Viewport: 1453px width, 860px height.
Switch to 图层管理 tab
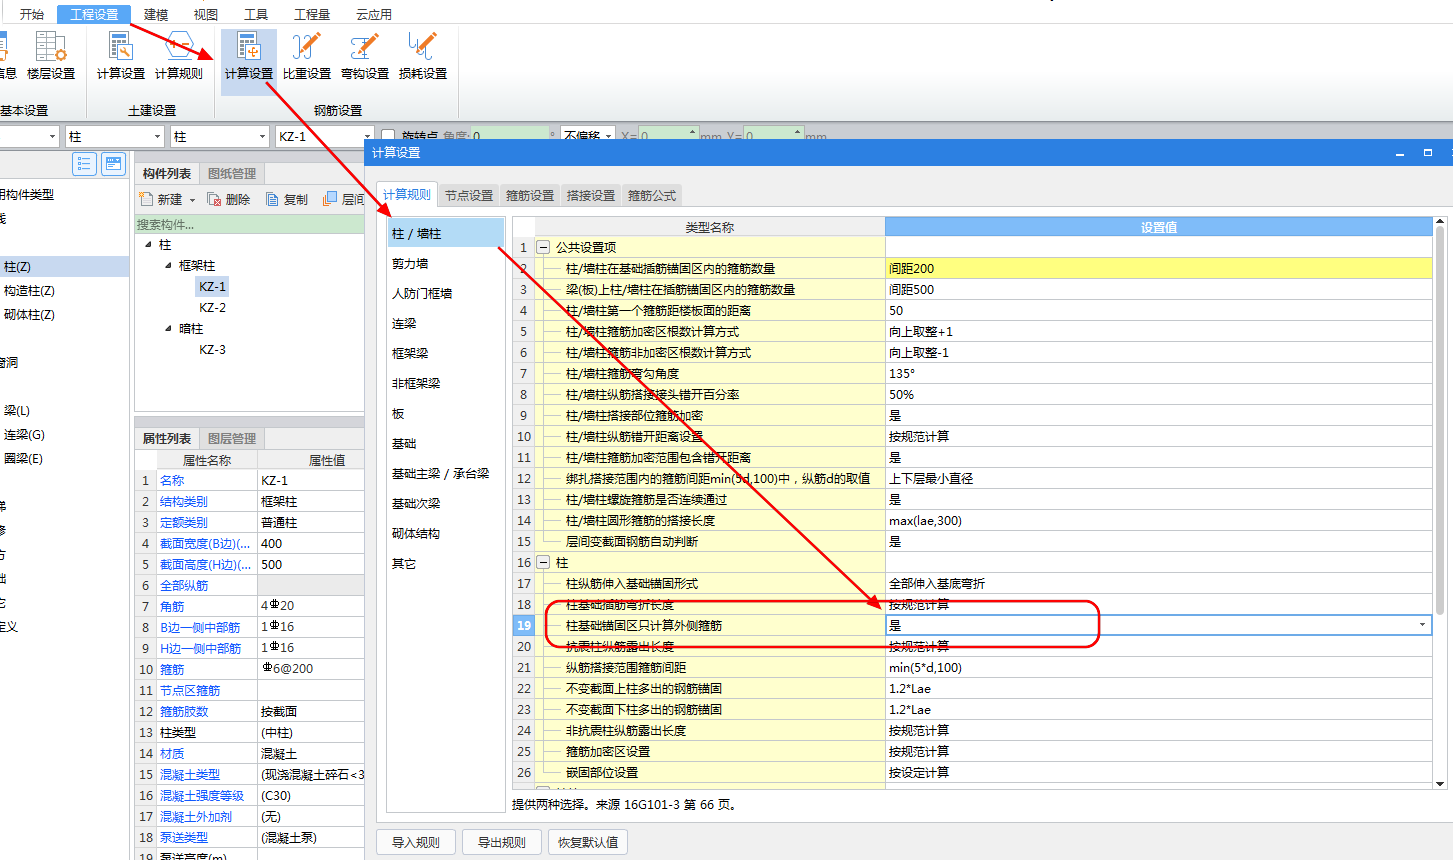(x=232, y=439)
